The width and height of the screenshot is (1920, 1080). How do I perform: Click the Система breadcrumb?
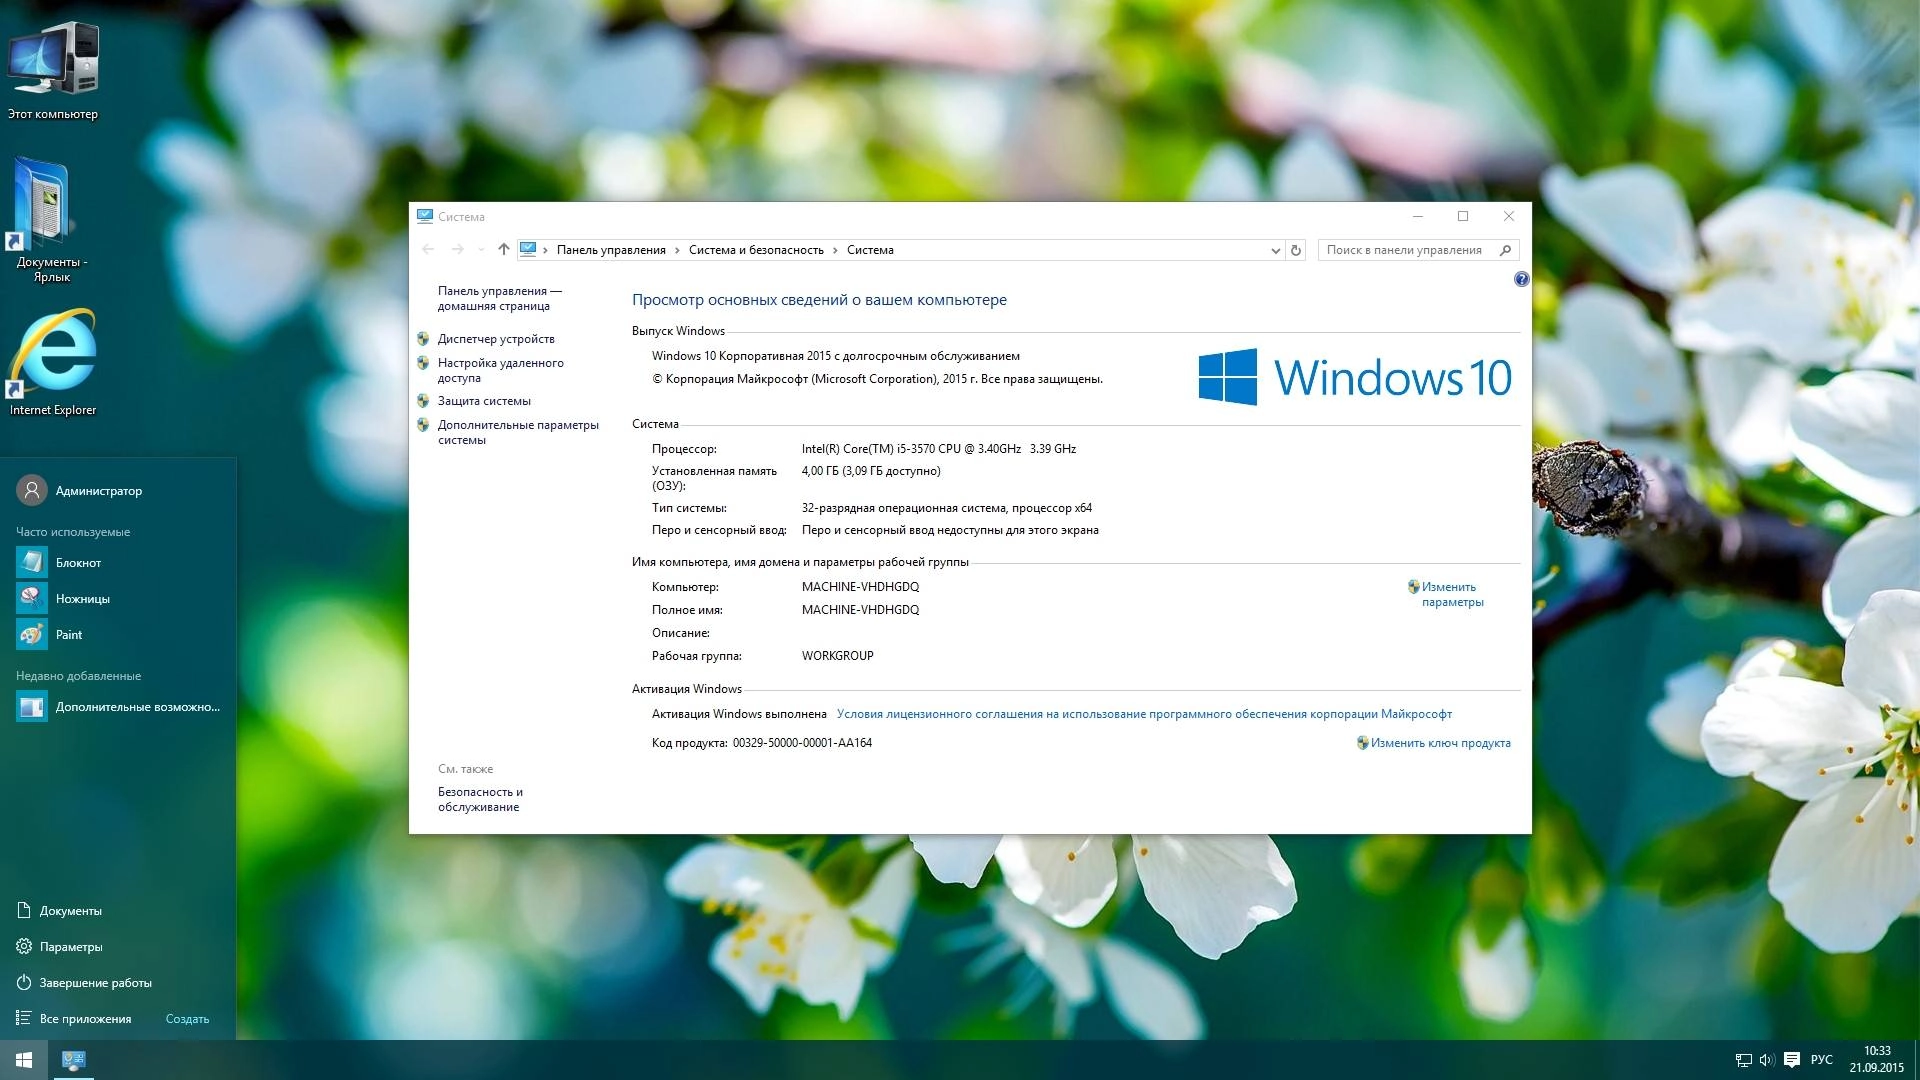coord(870,250)
